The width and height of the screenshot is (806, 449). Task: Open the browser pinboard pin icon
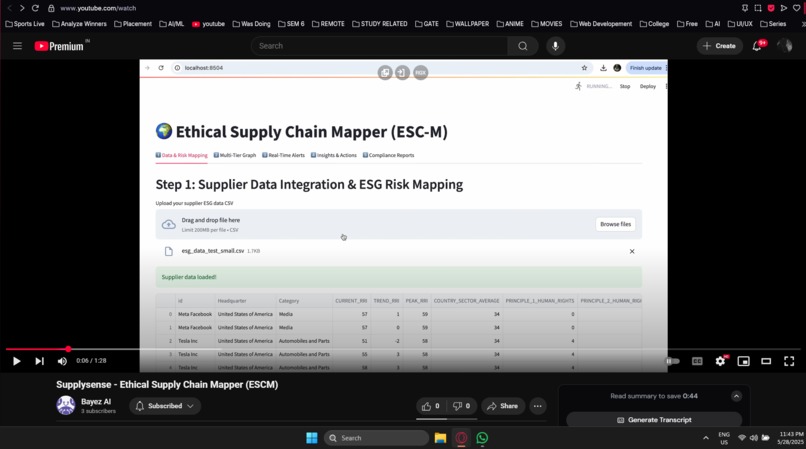(744, 8)
